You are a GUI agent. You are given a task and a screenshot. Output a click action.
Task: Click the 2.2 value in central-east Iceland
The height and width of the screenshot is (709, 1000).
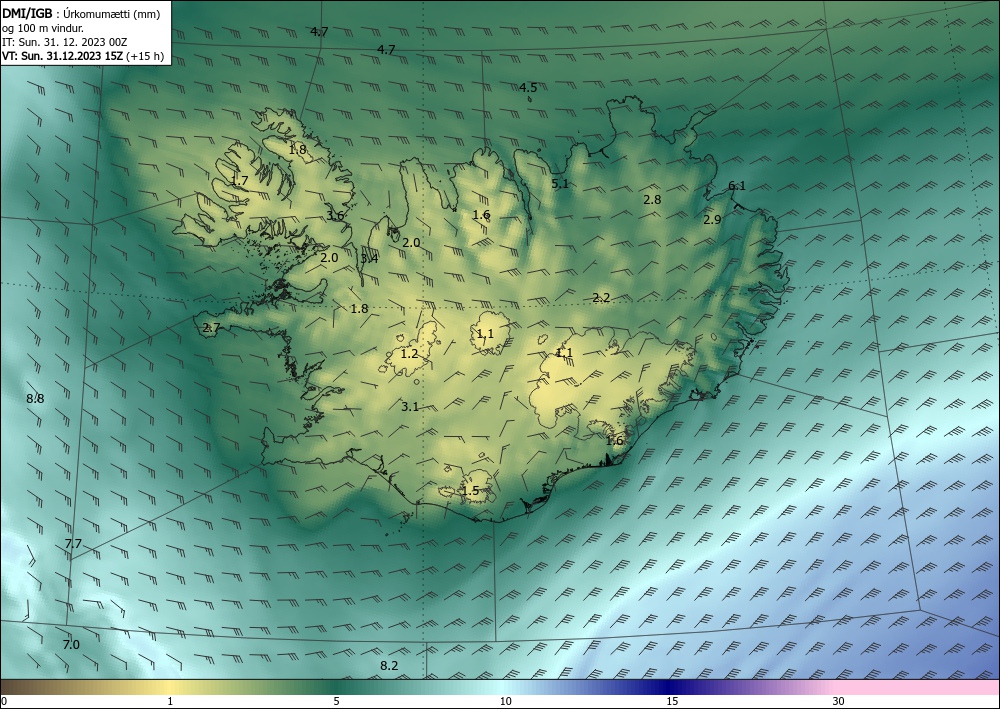601,298
